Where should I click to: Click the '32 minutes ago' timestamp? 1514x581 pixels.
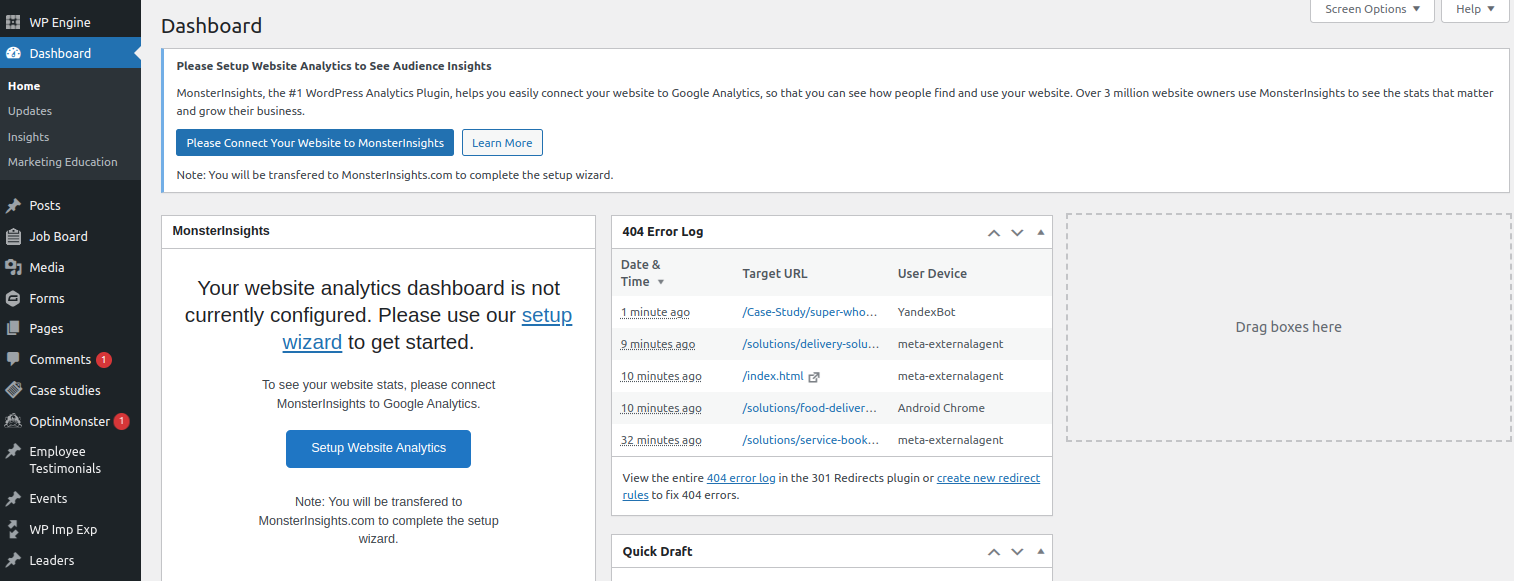click(x=661, y=440)
